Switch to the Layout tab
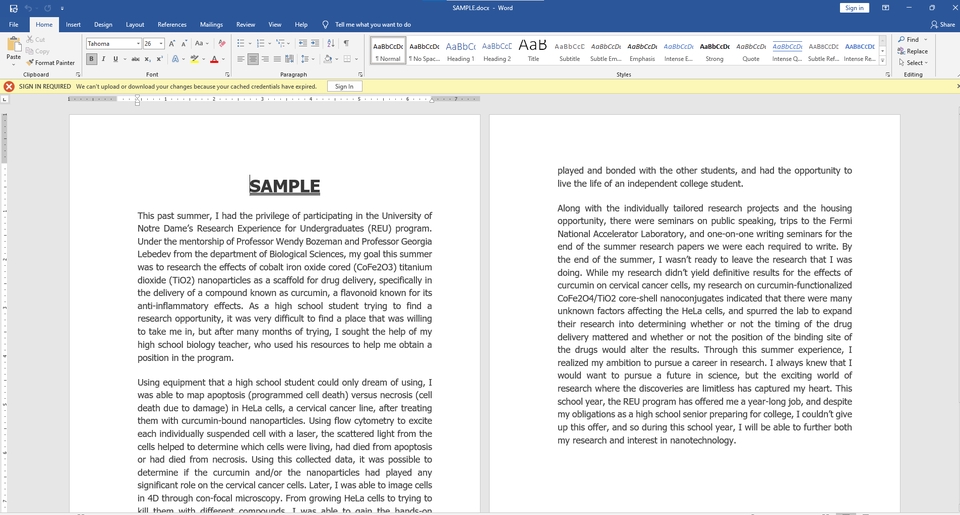This screenshot has width=960, height=515. [135, 24]
